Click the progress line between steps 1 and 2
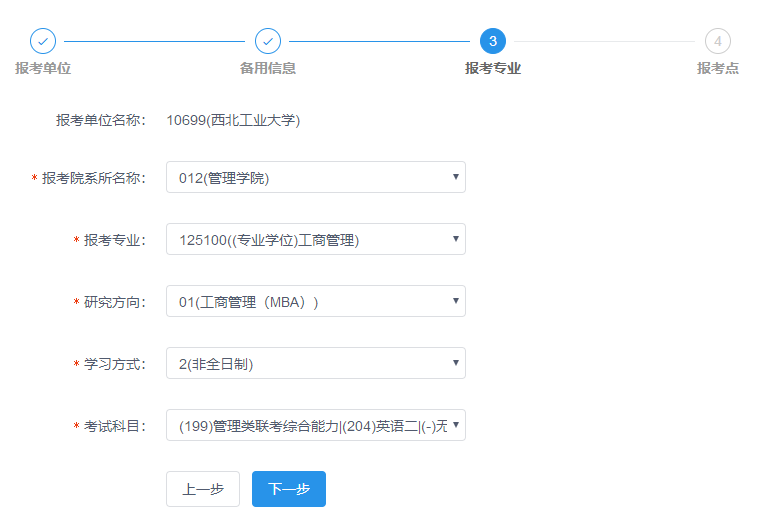The image size is (765, 528). point(155,41)
